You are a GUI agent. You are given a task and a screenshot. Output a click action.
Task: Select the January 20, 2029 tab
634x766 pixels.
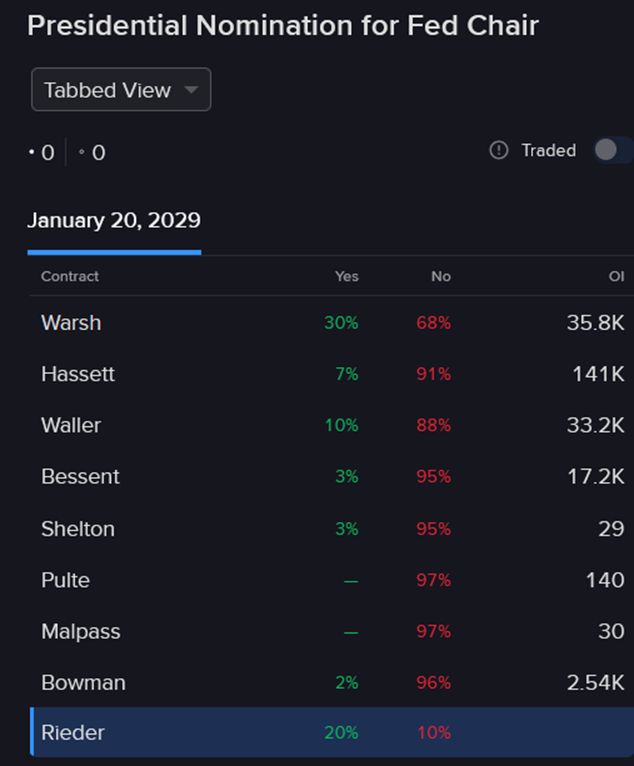pyautogui.click(x=114, y=221)
